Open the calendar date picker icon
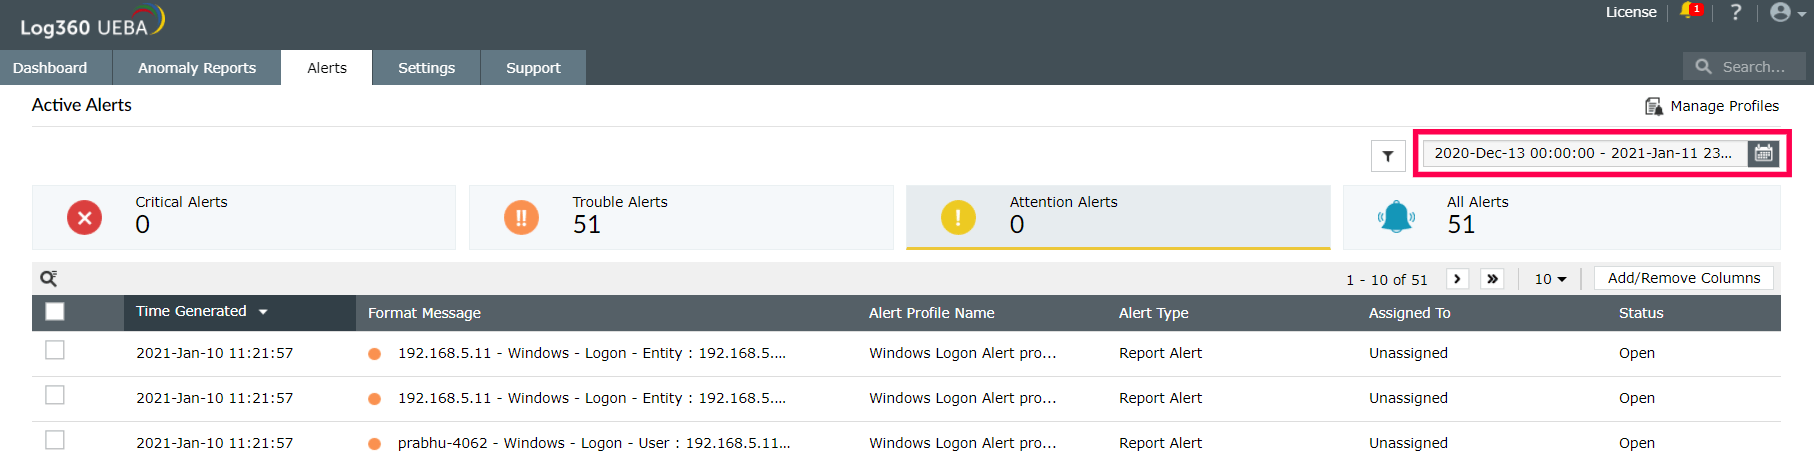 [x=1763, y=153]
